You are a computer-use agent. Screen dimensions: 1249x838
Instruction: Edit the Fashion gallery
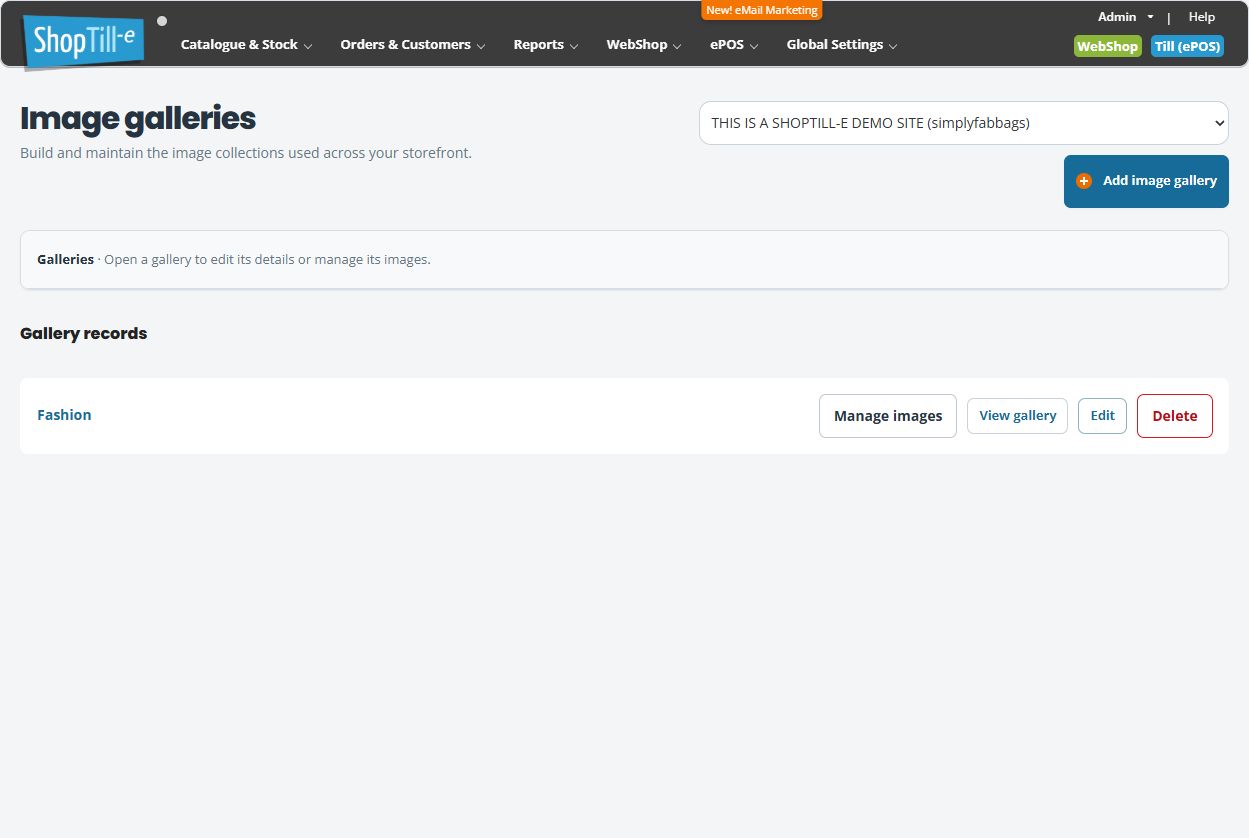[x=1103, y=416]
